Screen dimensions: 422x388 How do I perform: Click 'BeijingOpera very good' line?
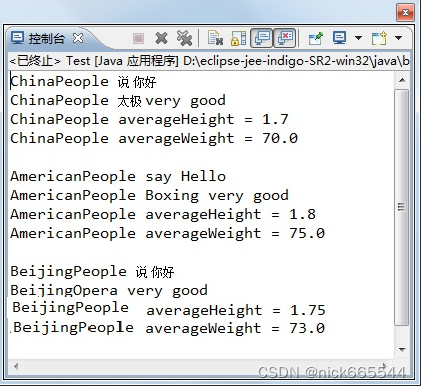click(x=109, y=291)
